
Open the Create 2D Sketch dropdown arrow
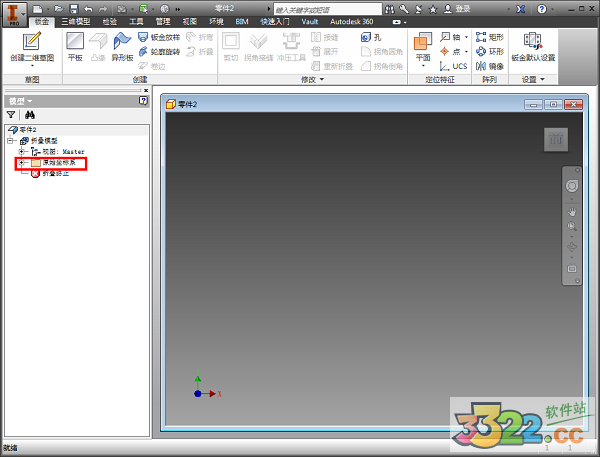pos(32,66)
